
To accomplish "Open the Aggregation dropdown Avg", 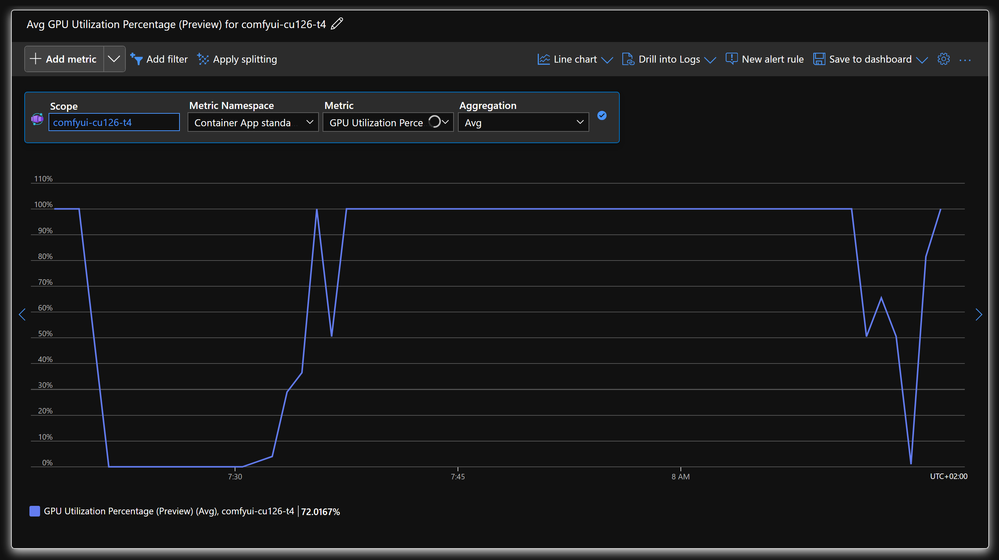I will (523, 122).
